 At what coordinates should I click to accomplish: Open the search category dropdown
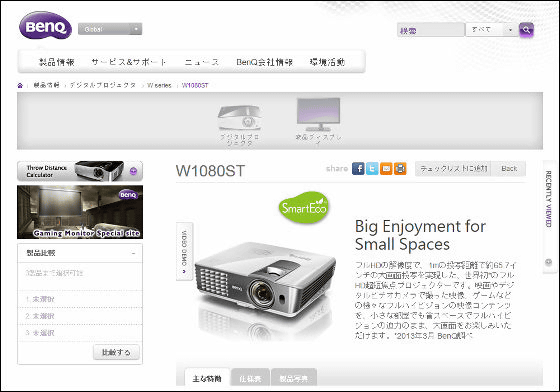pyautogui.click(x=491, y=30)
